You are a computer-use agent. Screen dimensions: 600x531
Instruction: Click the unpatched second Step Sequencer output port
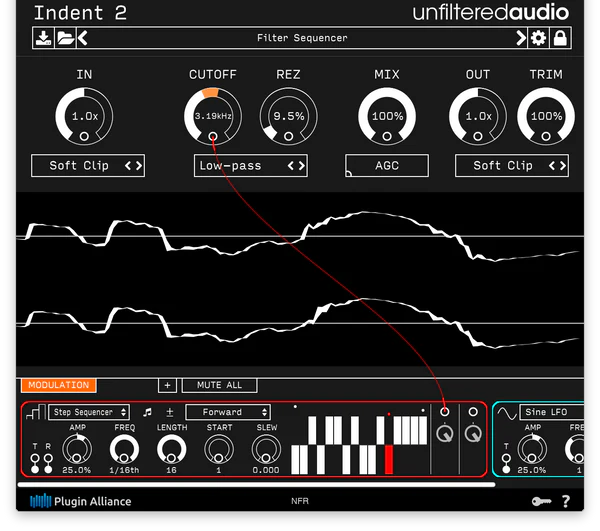pyautogui.click(x=473, y=412)
